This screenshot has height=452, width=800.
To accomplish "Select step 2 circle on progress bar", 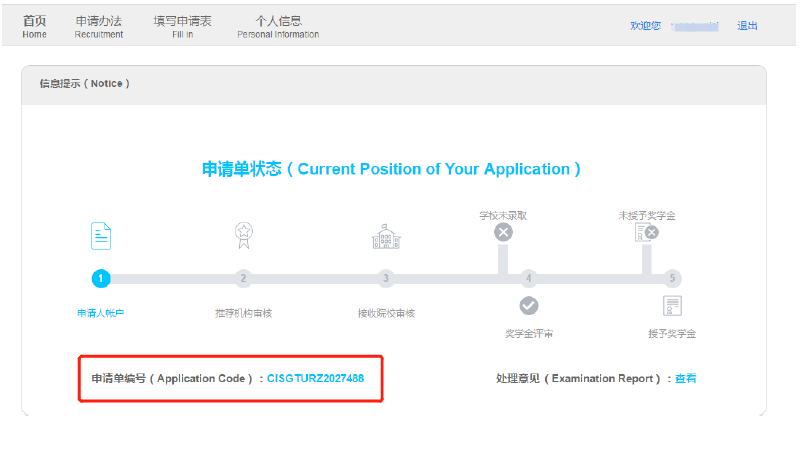I will coord(243,278).
